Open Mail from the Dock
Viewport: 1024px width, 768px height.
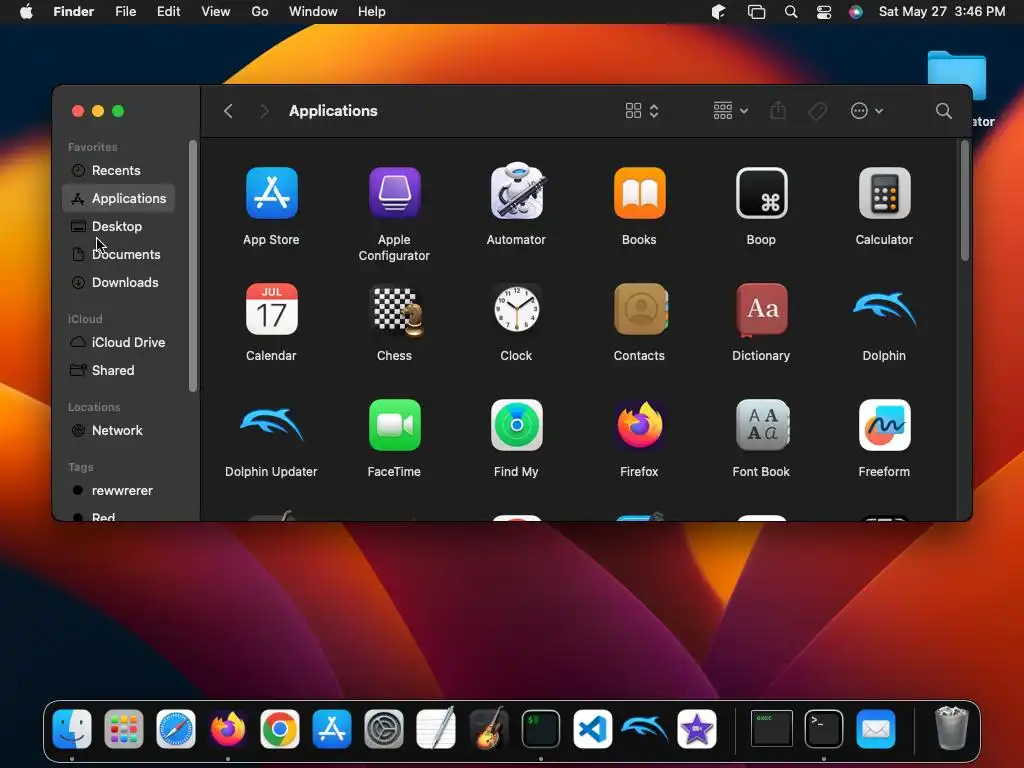click(876, 729)
